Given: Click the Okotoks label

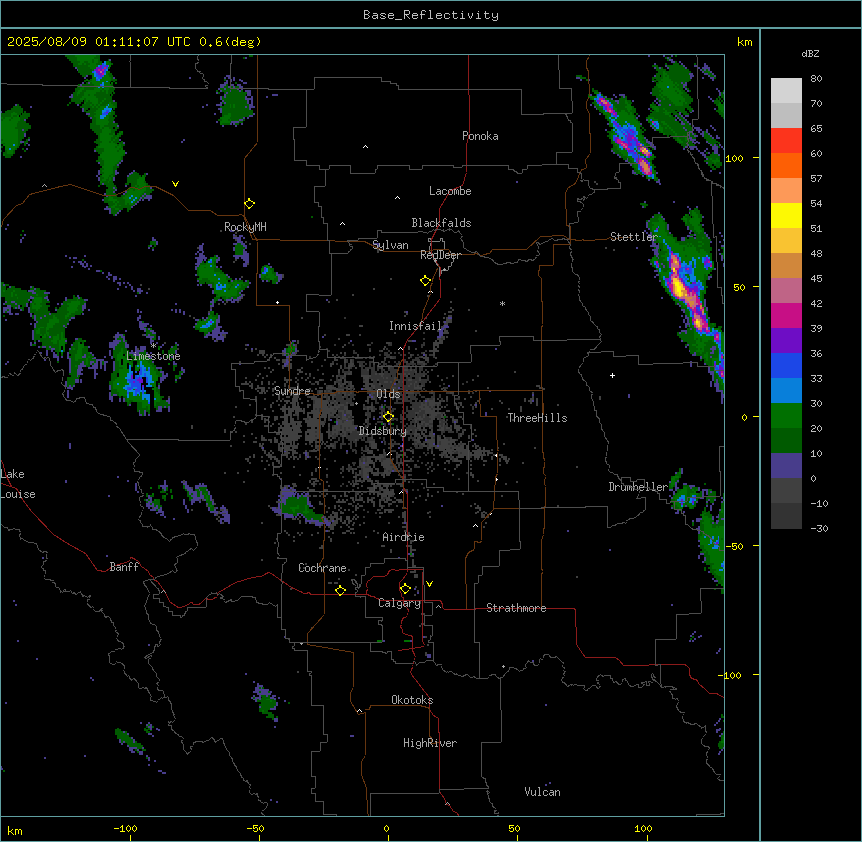Looking at the screenshot, I should click(412, 700).
